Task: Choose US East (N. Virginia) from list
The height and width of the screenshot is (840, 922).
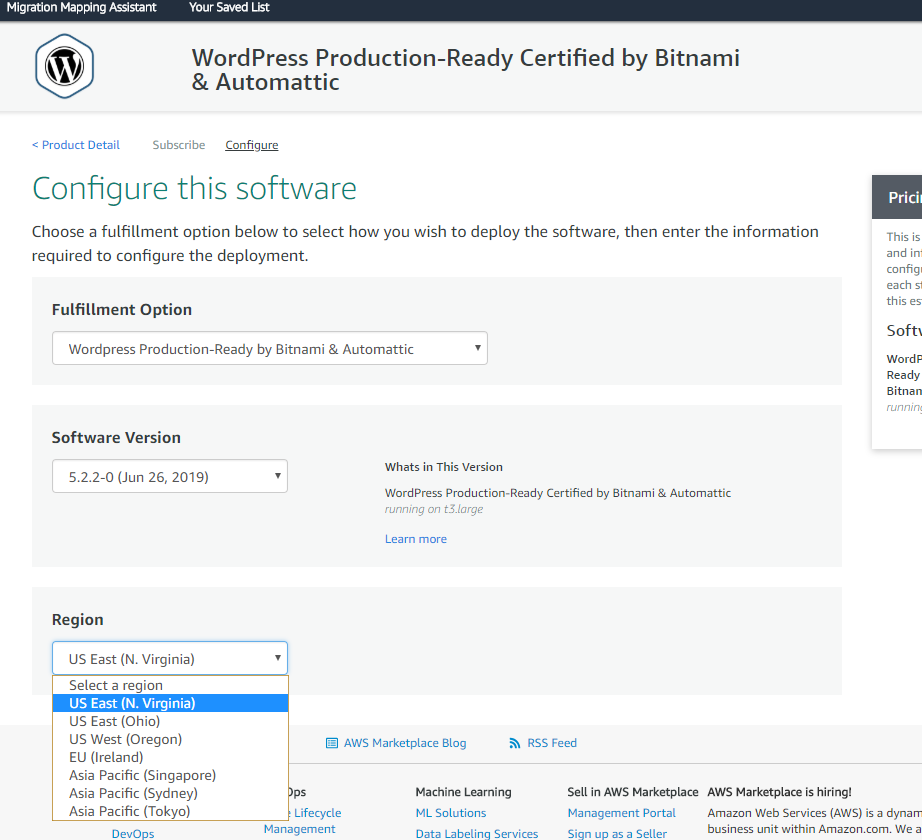Action: [x=171, y=703]
